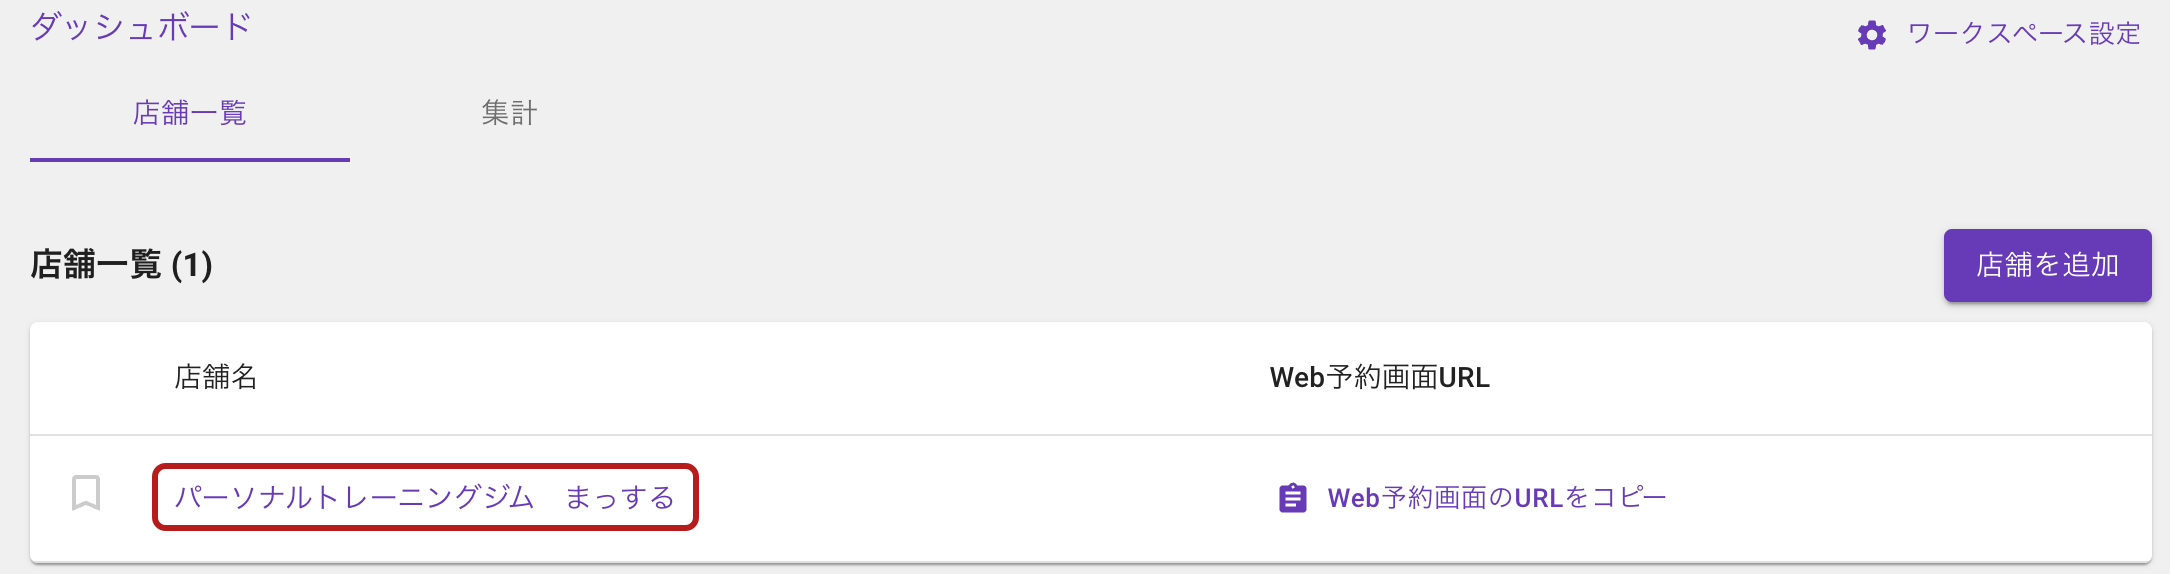Image resolution: width=2170 pixels, height=574 pixels.
Task: Open workspace settings via the gear icon
Action: [1871, 35]
